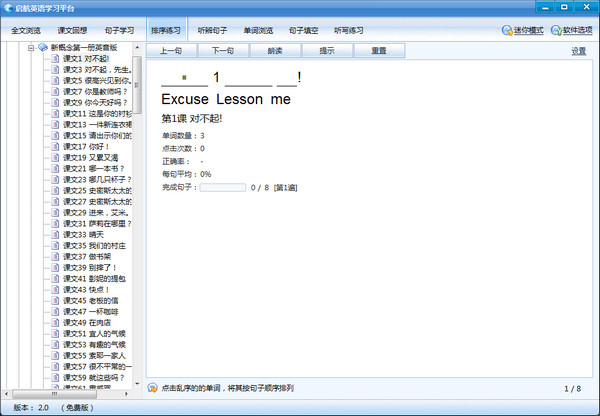600x416 pixels.
Task: Select lesson 课文15 in the tree
Action: tap(97, 136)
